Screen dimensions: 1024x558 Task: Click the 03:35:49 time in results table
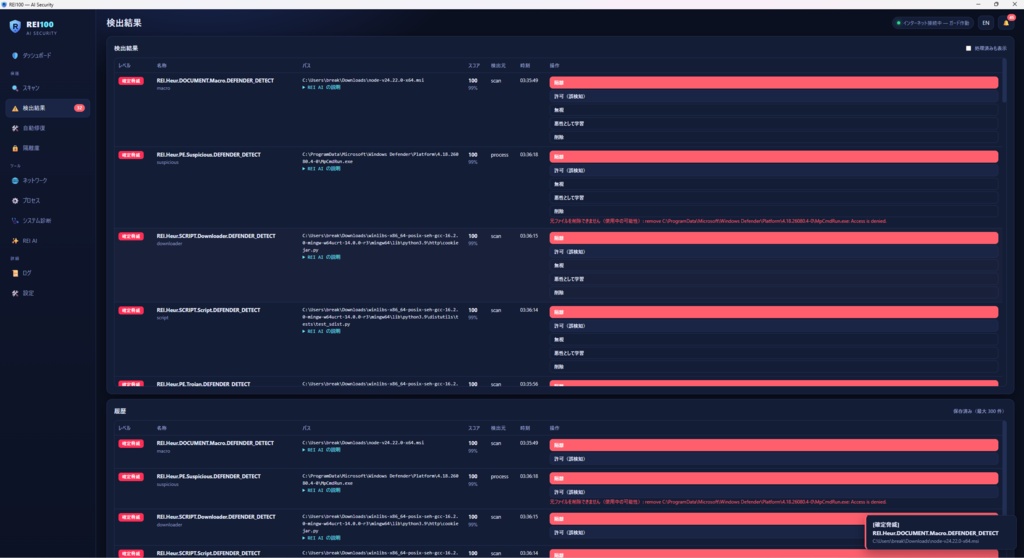pyautogui.click(x=529, y=81)
